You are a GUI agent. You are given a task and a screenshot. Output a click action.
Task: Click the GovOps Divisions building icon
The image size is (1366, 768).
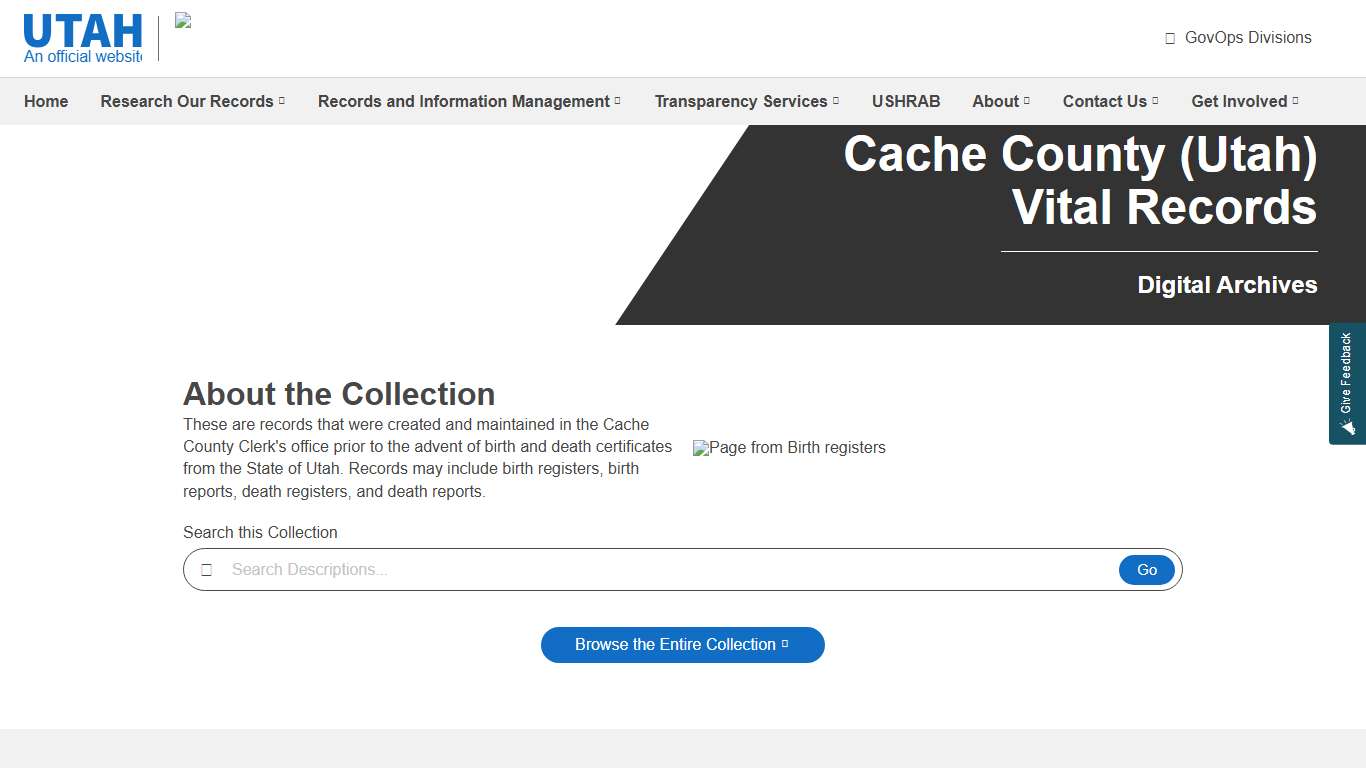(x=1168, y=37)
